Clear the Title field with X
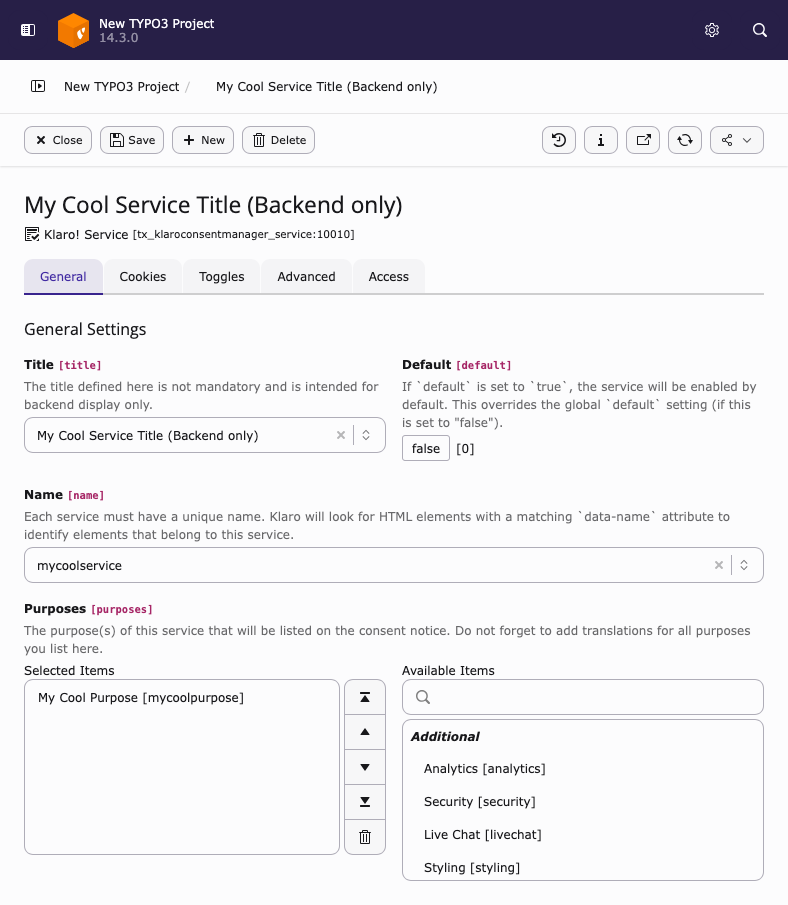788x905 pixels. [341, 435]
